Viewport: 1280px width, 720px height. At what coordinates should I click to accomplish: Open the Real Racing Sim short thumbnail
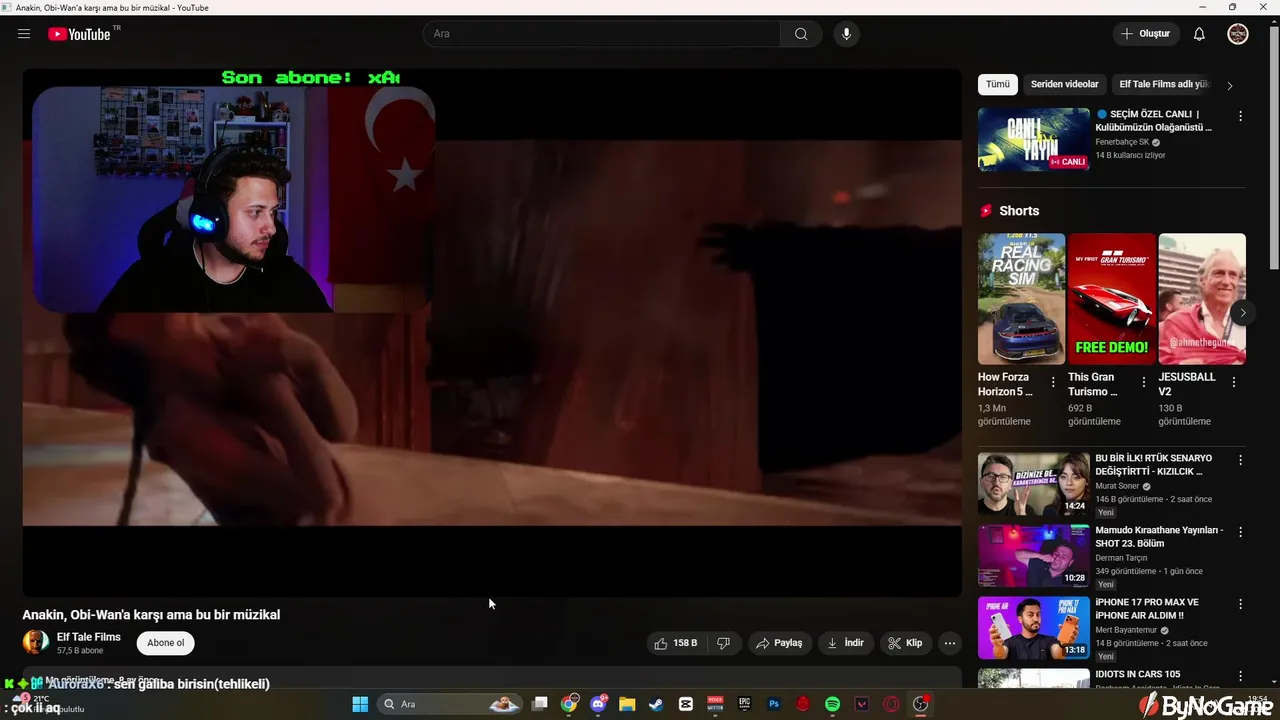click(1021, 299)
